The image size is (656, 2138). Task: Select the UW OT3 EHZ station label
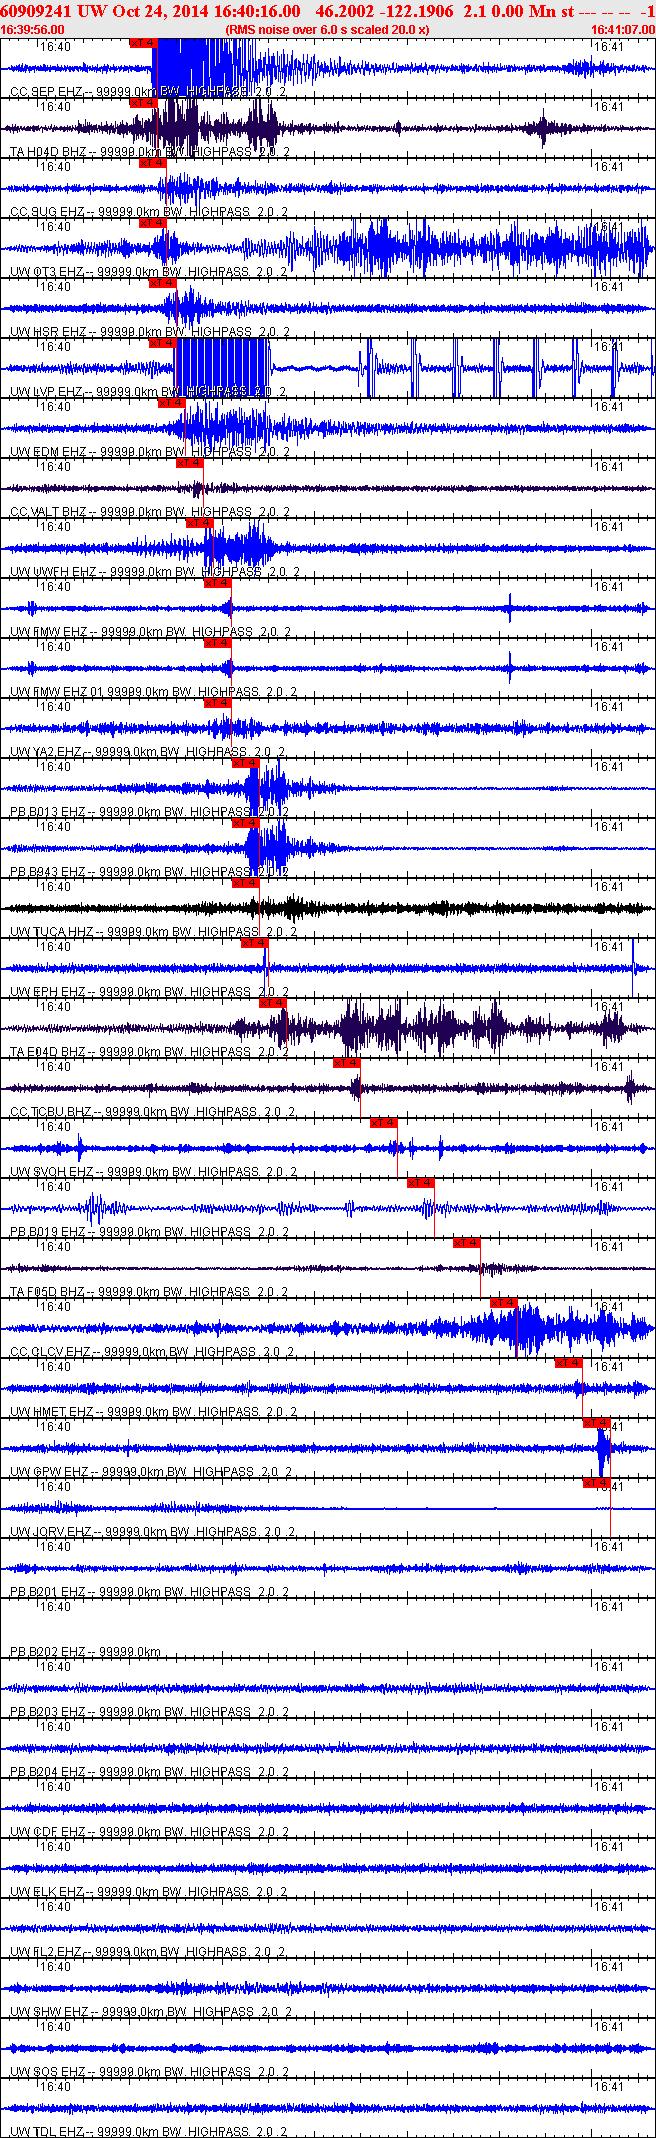click(148, 272)
